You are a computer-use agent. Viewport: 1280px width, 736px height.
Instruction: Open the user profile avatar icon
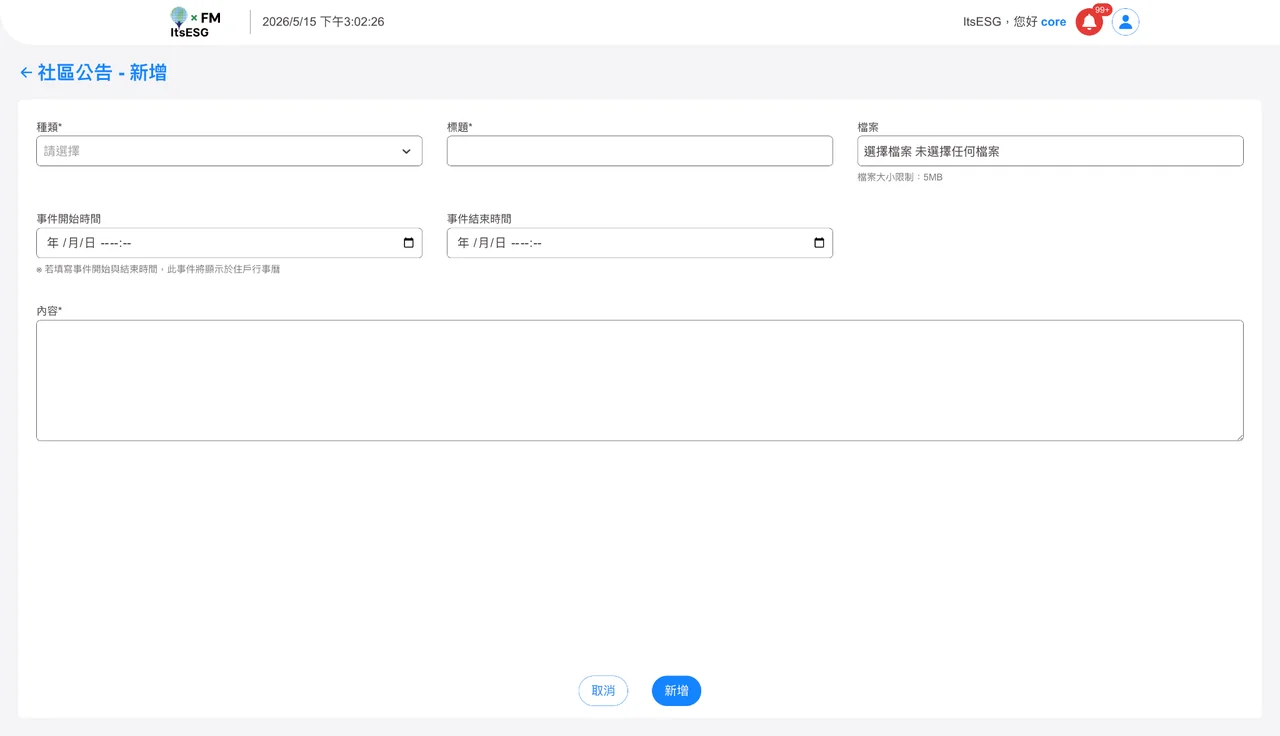point(1126,22)
